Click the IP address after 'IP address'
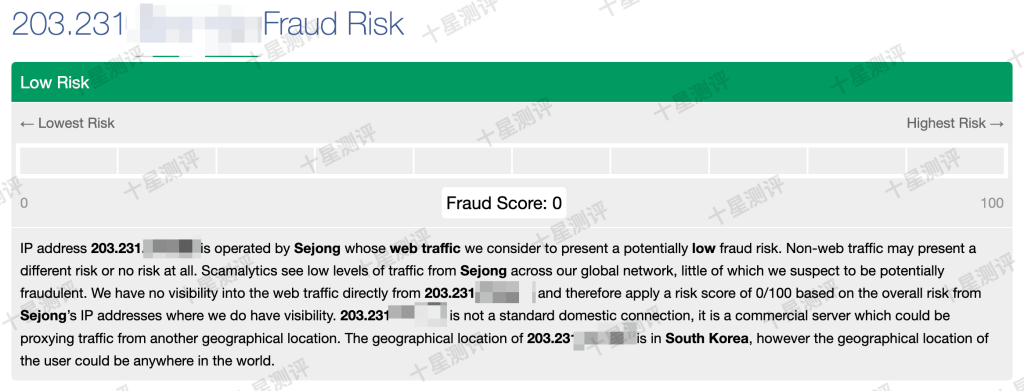The height and width of the screenshot is (391, 1024). [145, 248]
